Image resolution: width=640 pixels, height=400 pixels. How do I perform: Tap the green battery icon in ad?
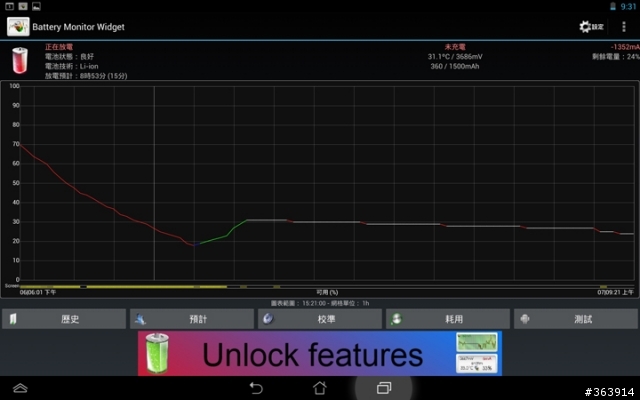(158, 353)
